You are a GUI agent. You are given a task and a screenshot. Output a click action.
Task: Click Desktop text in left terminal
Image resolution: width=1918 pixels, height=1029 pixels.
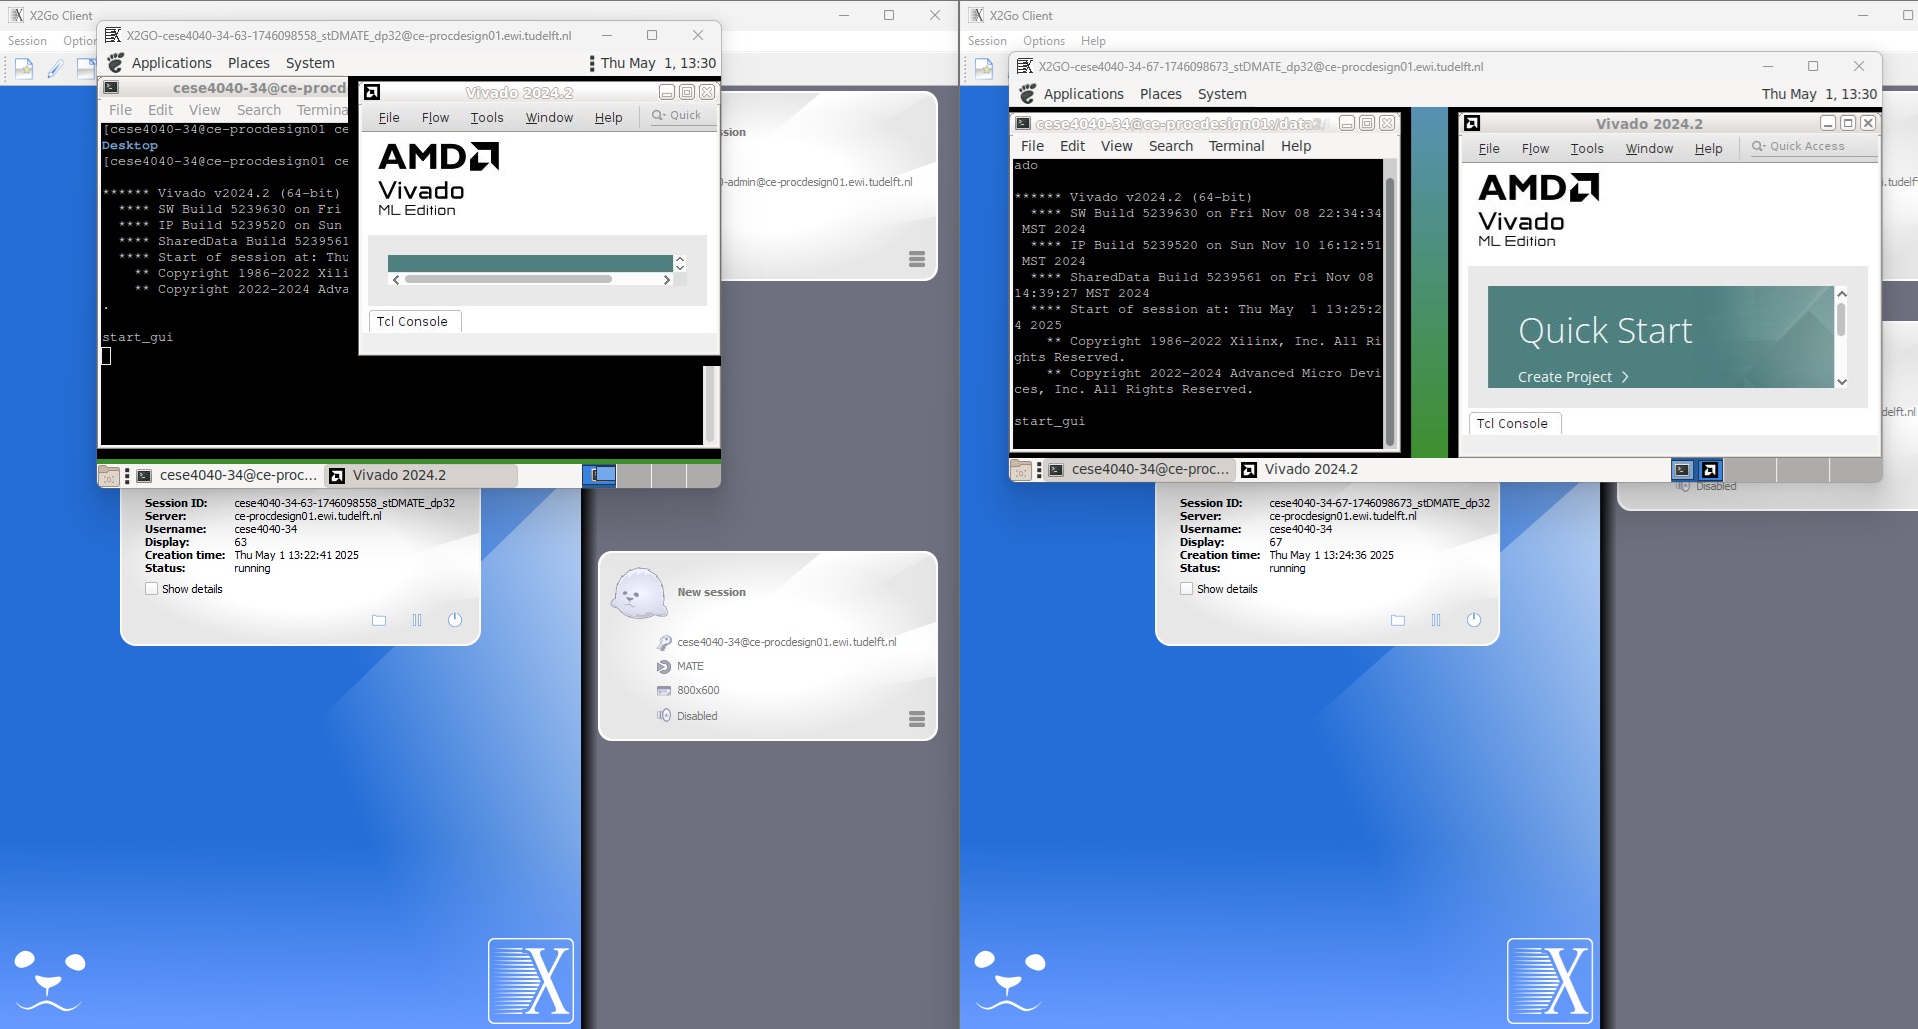(x=130, y=145)
